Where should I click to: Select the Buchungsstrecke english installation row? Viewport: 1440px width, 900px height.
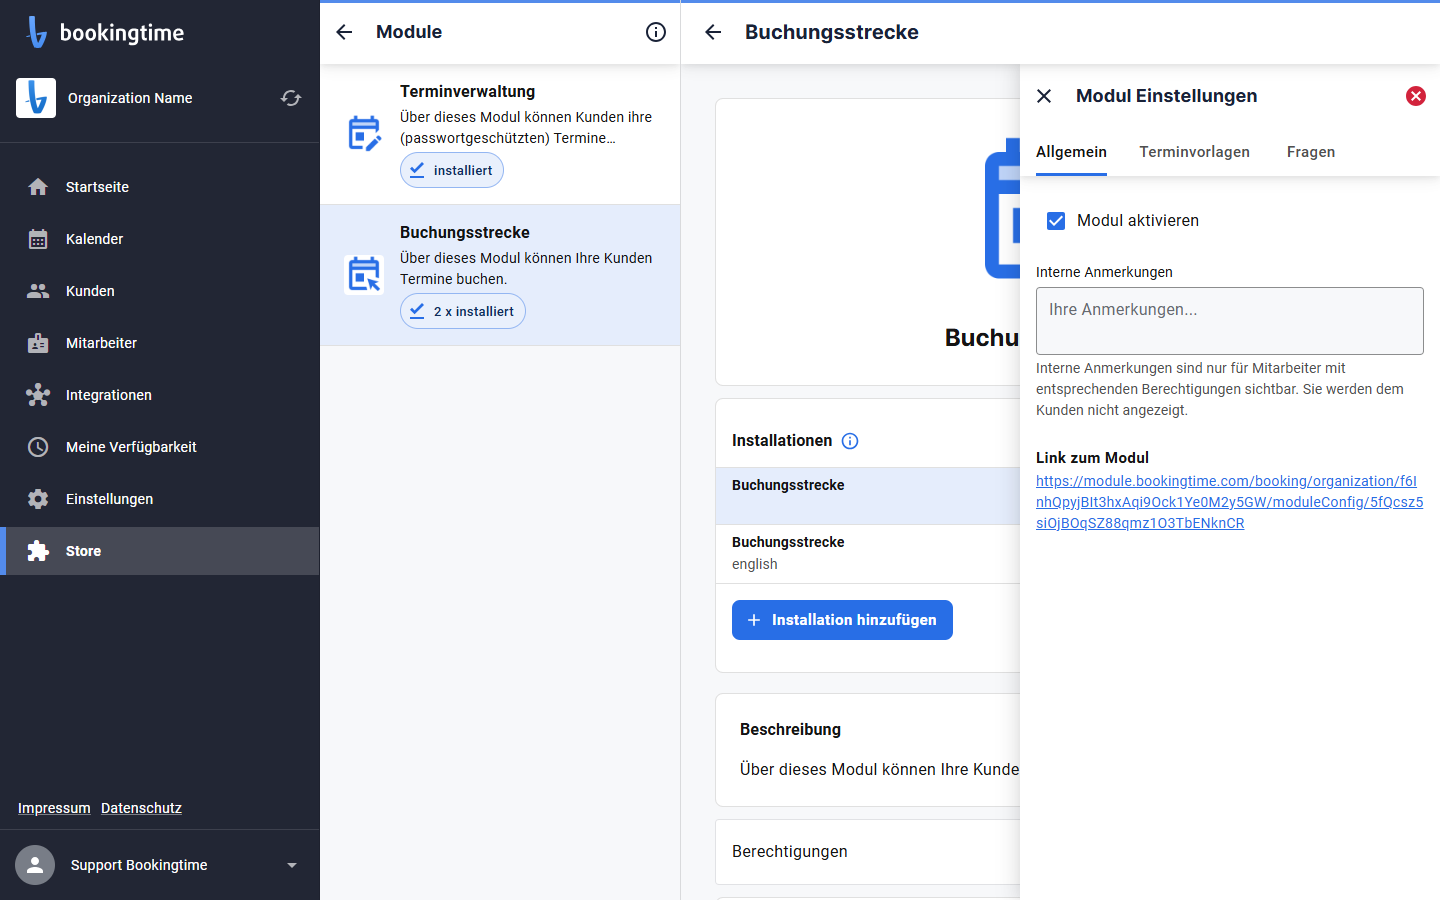tap(868, 554)
